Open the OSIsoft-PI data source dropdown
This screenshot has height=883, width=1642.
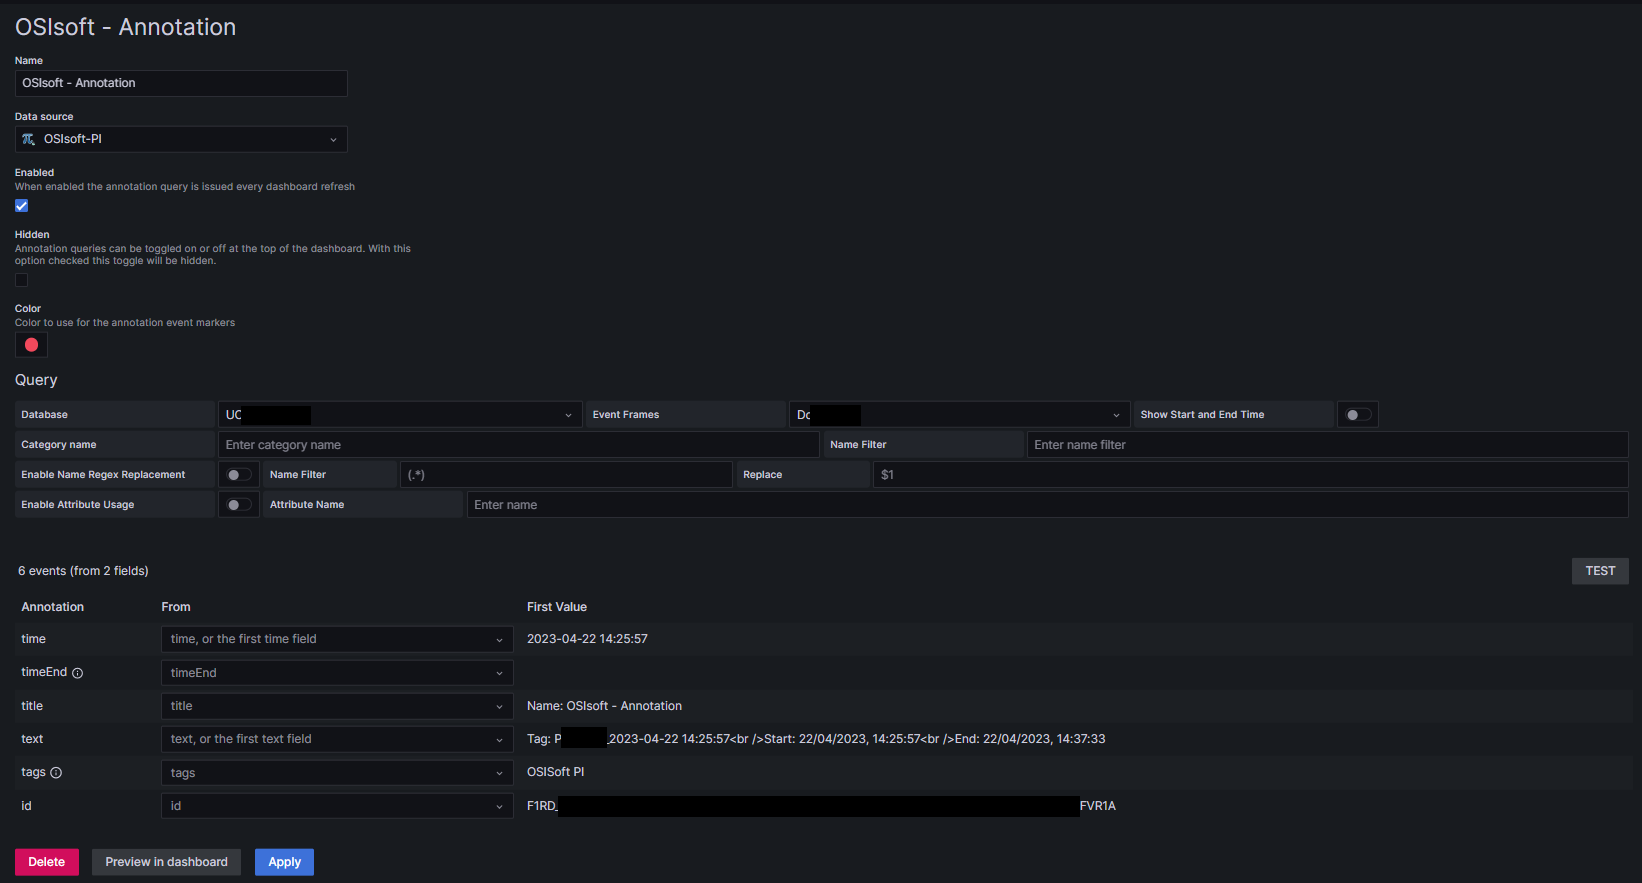coord(181,139)
